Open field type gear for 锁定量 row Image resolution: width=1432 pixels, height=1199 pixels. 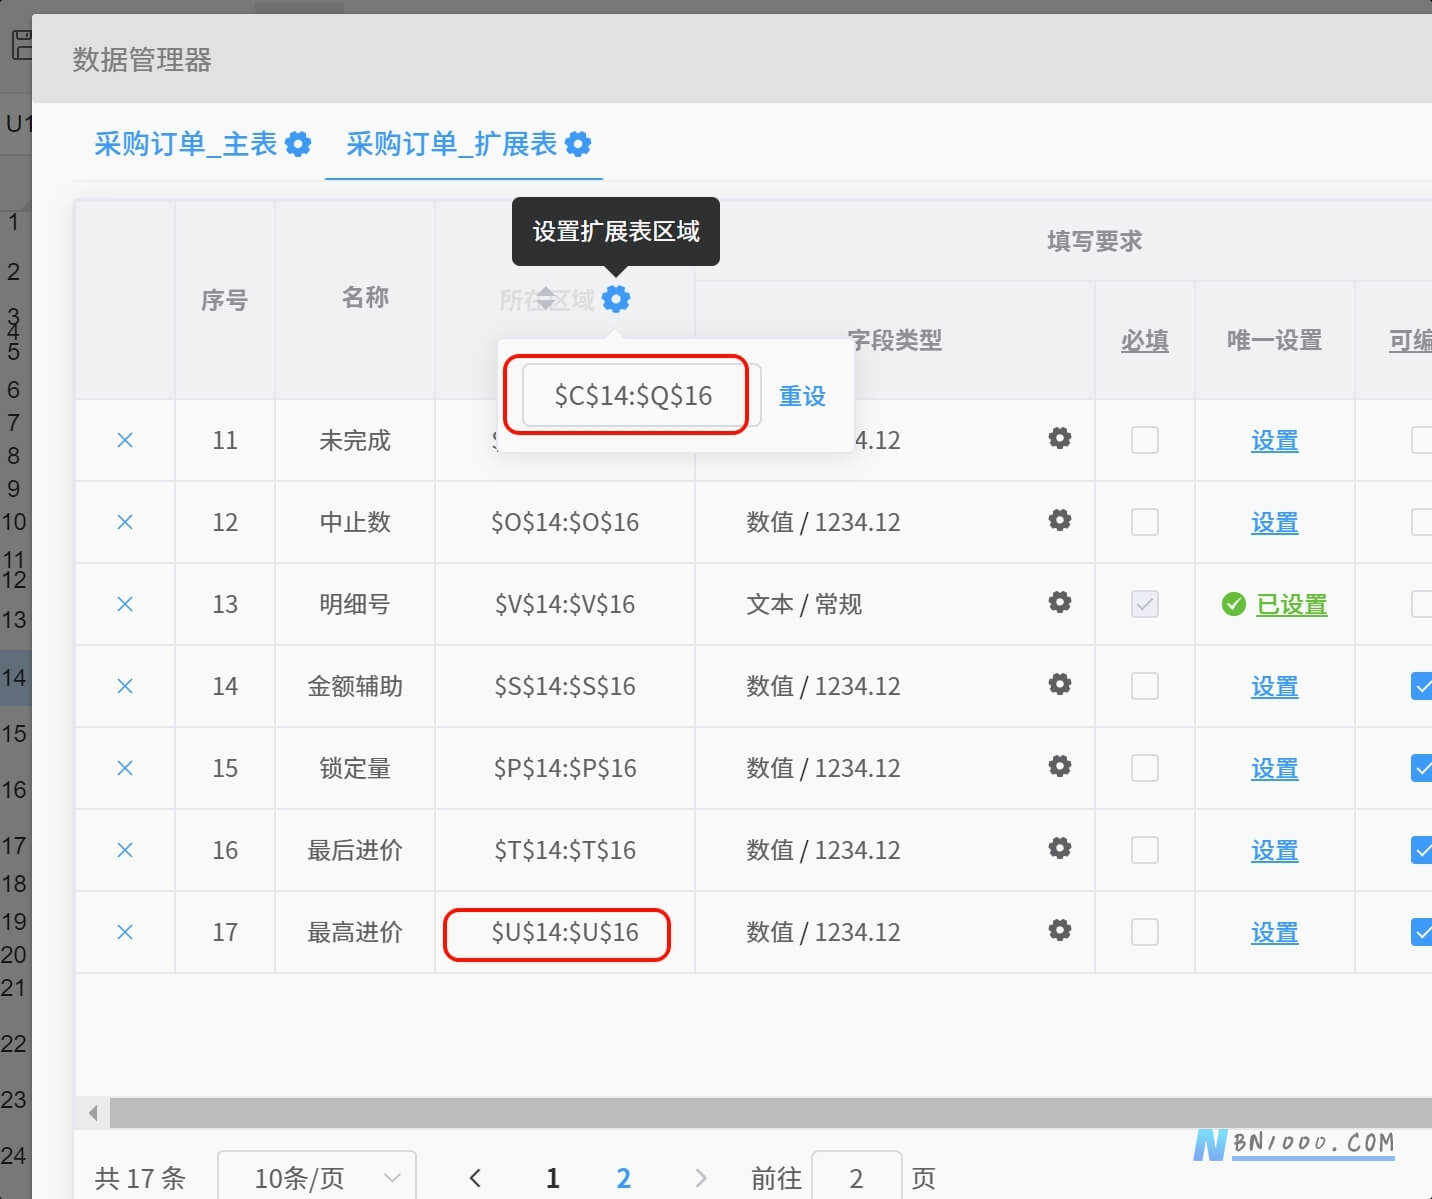(1060, 766)
